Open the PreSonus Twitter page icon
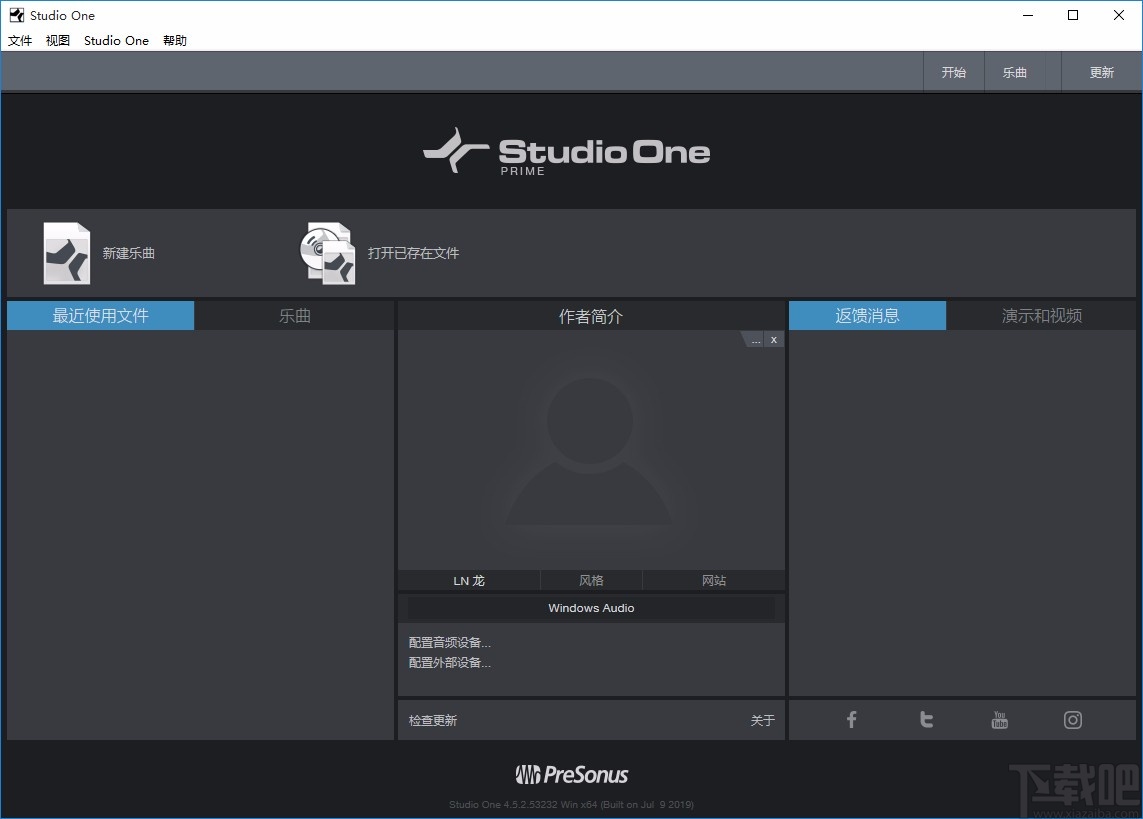Screen dimensions: 1143x819 tap(927, 720)
